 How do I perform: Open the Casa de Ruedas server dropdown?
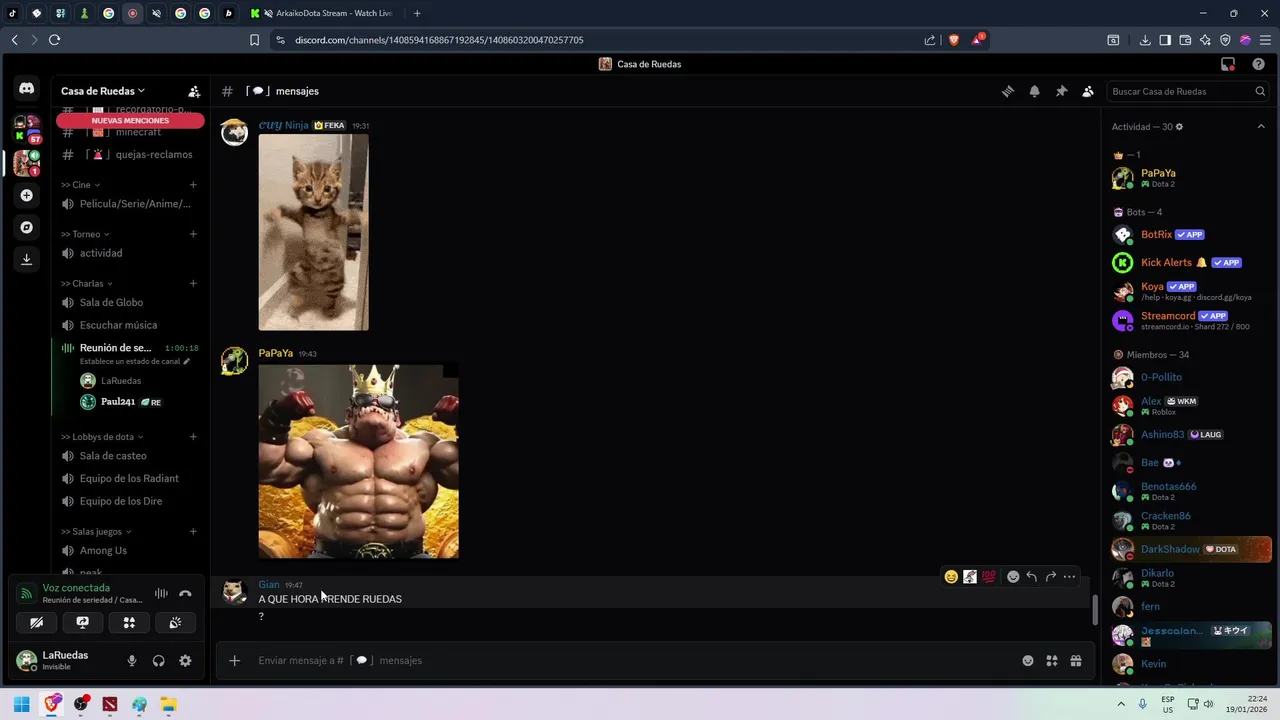click(x=103, y=91)
